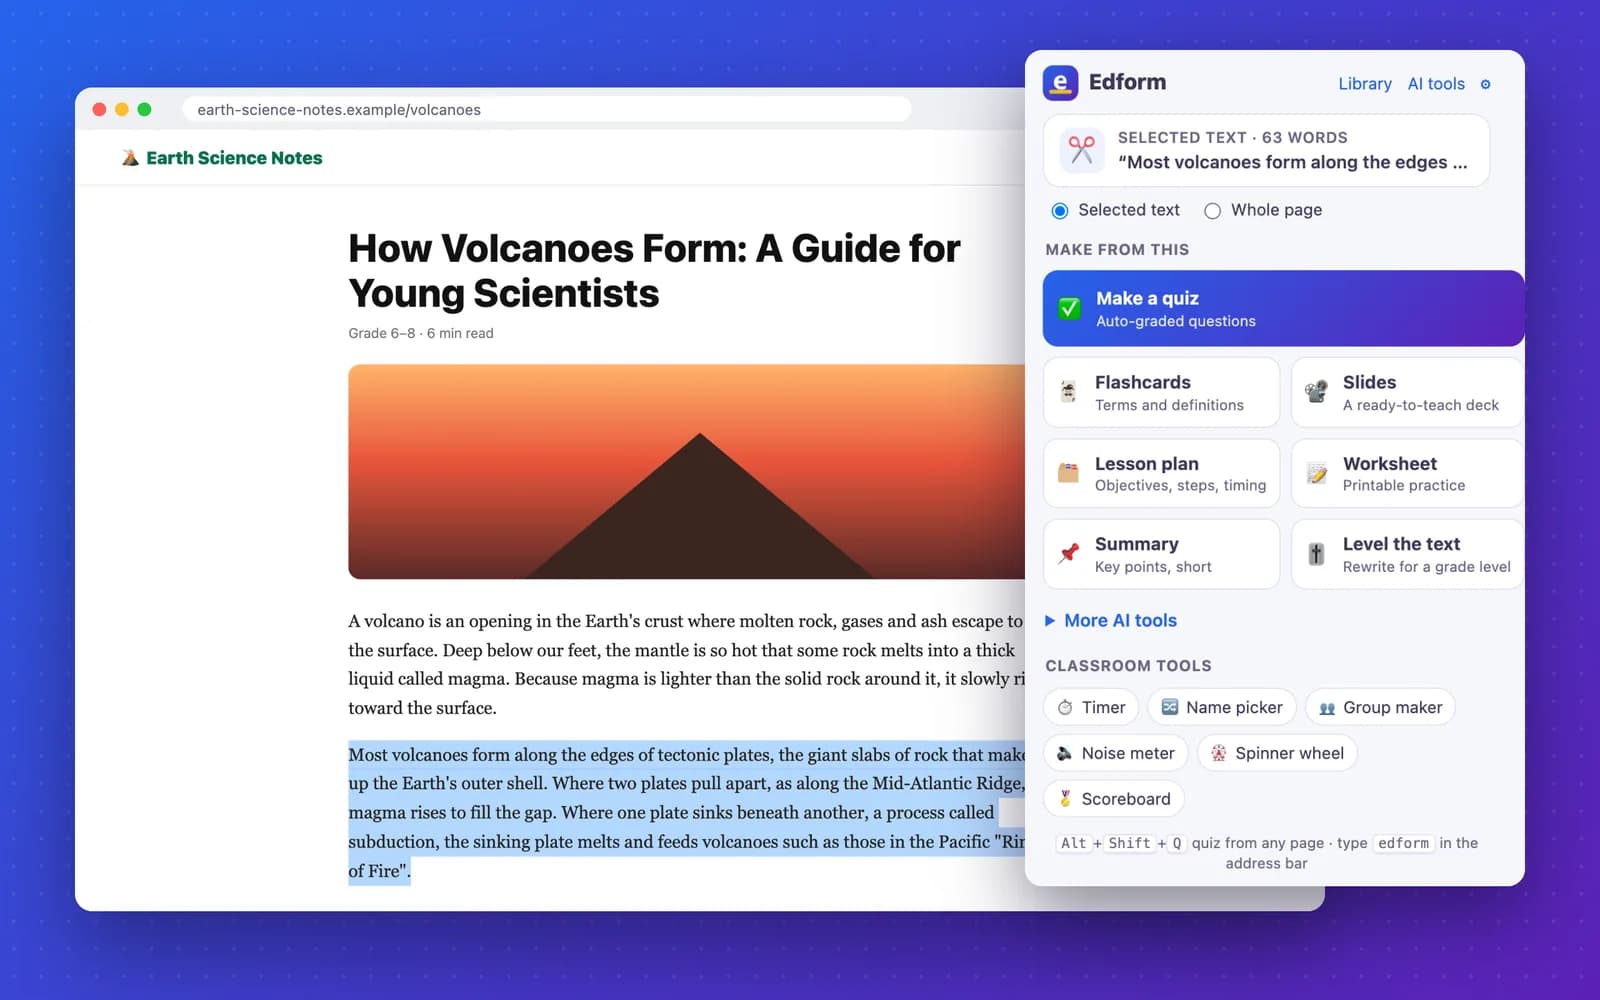This screenshot has width=1600, height=1000.
Task: Click the Lesson plan icon
Action: pos(1068,473)
